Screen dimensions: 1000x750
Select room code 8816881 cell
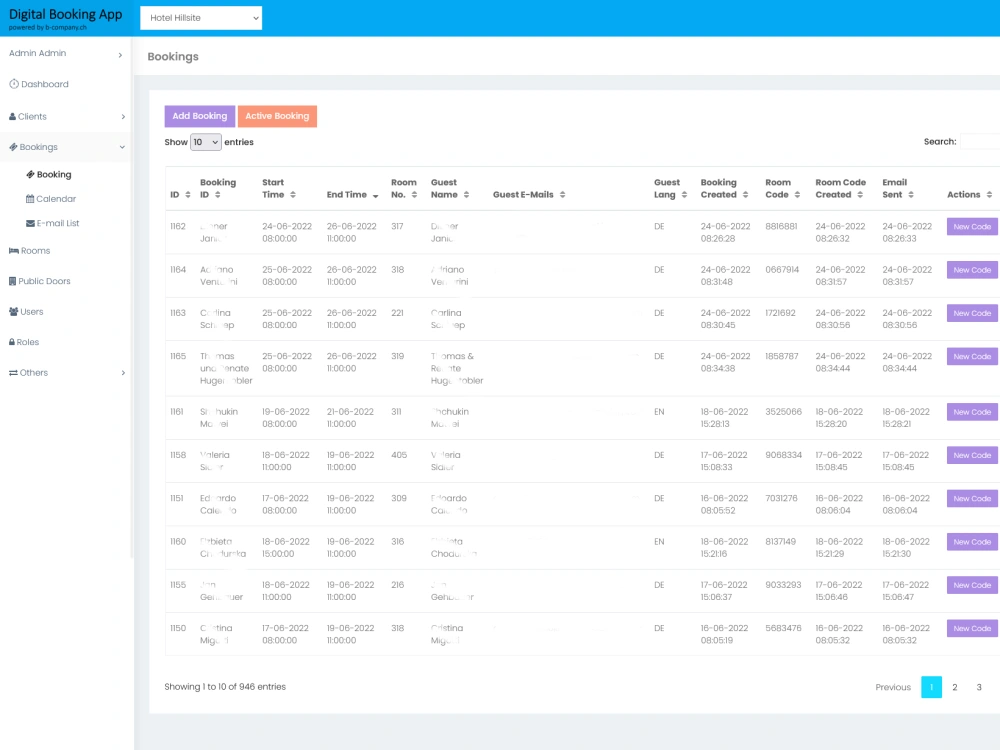pos(781,226)
